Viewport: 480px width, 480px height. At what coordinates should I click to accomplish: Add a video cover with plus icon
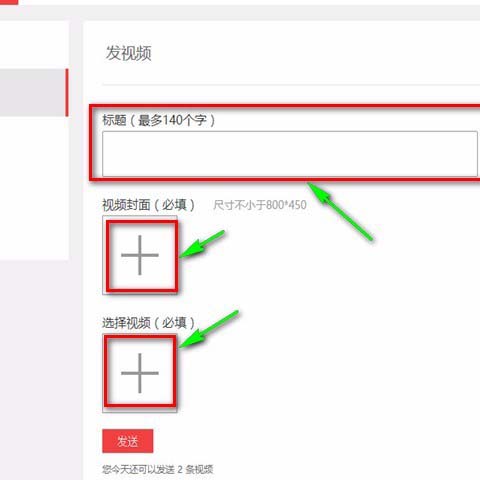[140, 255]
